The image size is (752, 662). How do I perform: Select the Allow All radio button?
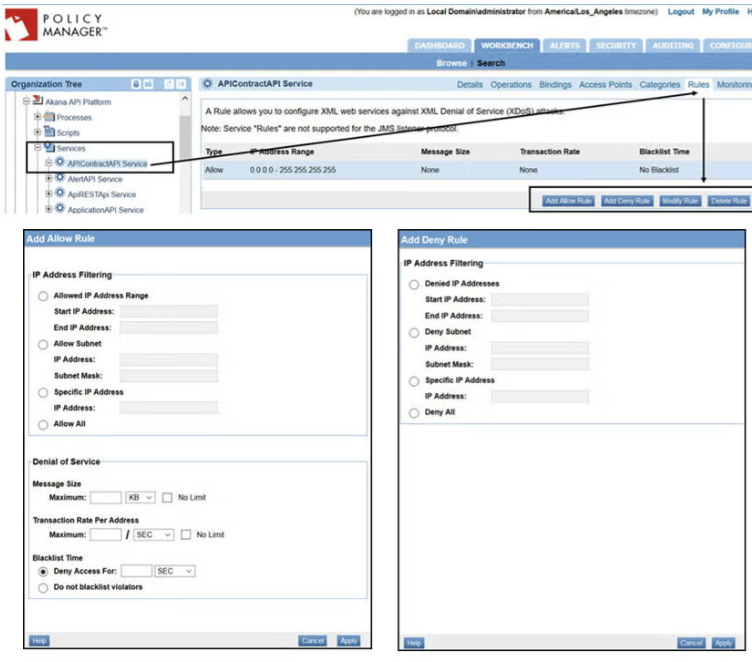pyautogui.click(x=43, y=425)
